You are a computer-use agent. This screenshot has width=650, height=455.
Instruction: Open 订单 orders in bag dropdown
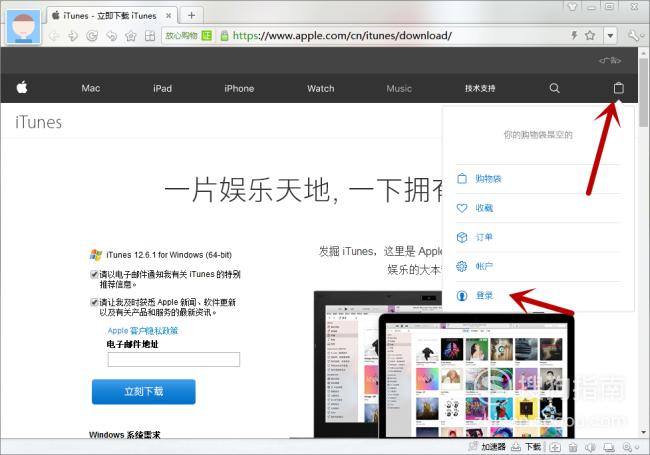[484, 237]
